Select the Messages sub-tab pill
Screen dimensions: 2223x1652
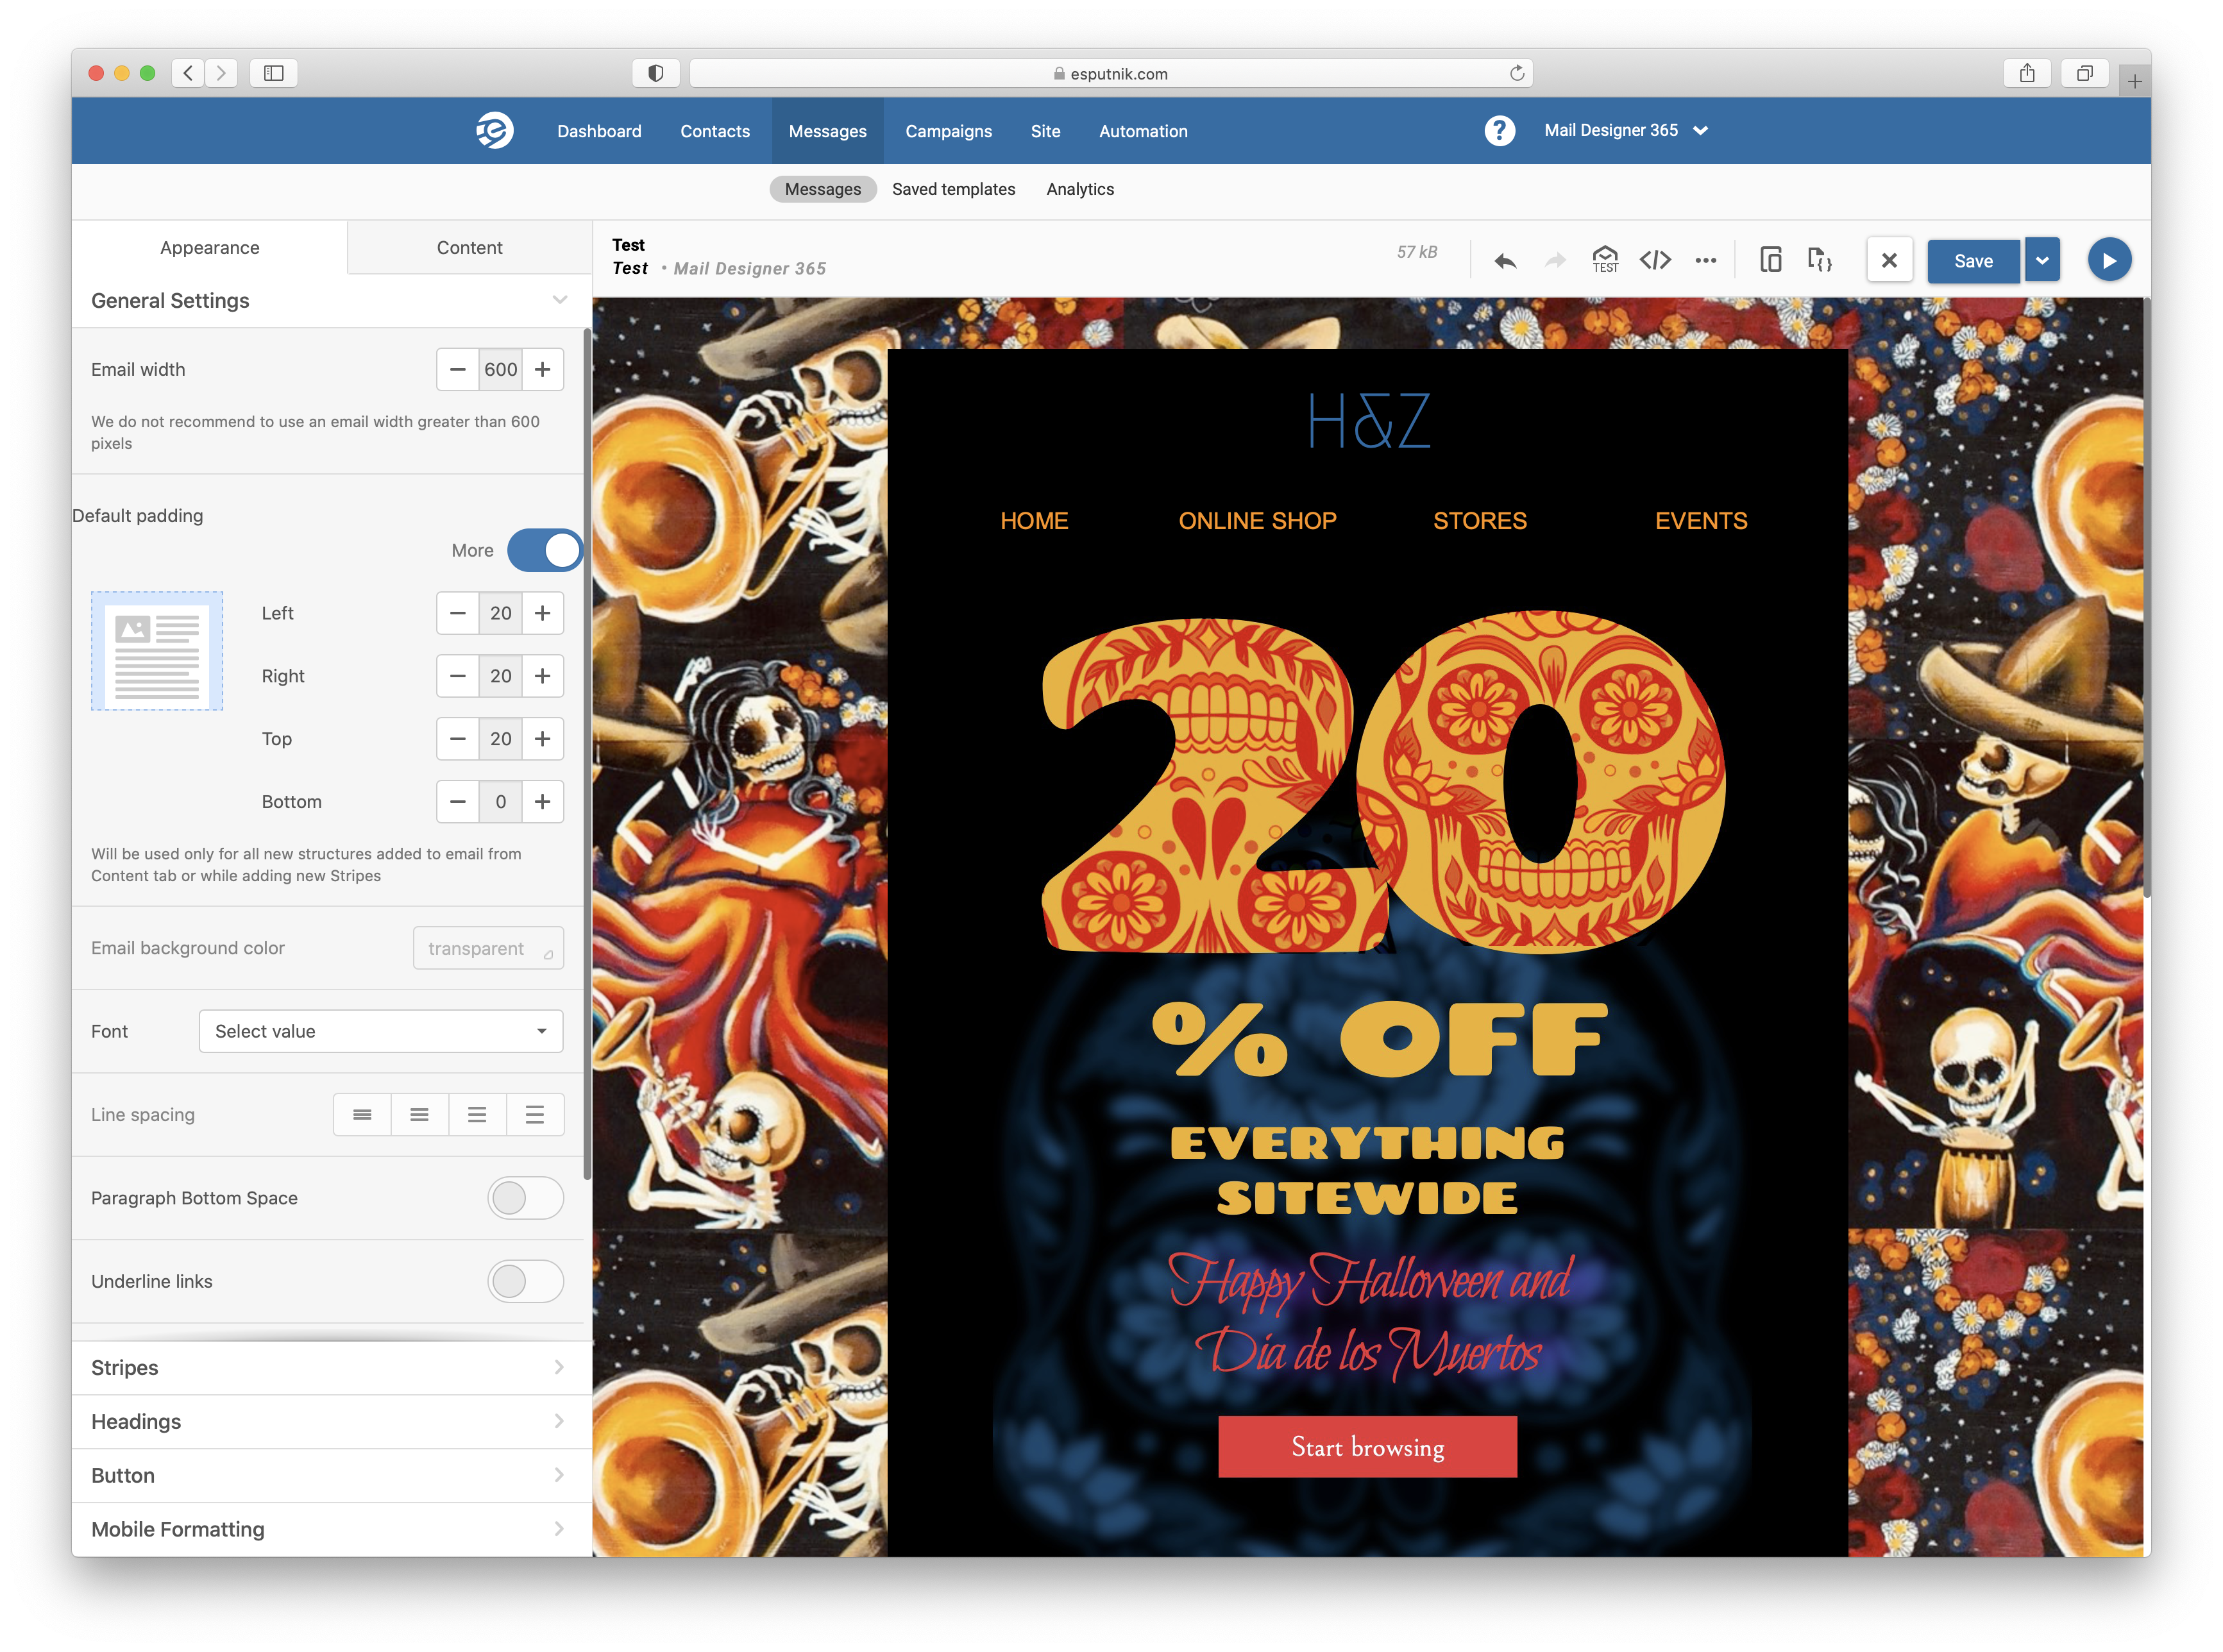tap(822, 190)
